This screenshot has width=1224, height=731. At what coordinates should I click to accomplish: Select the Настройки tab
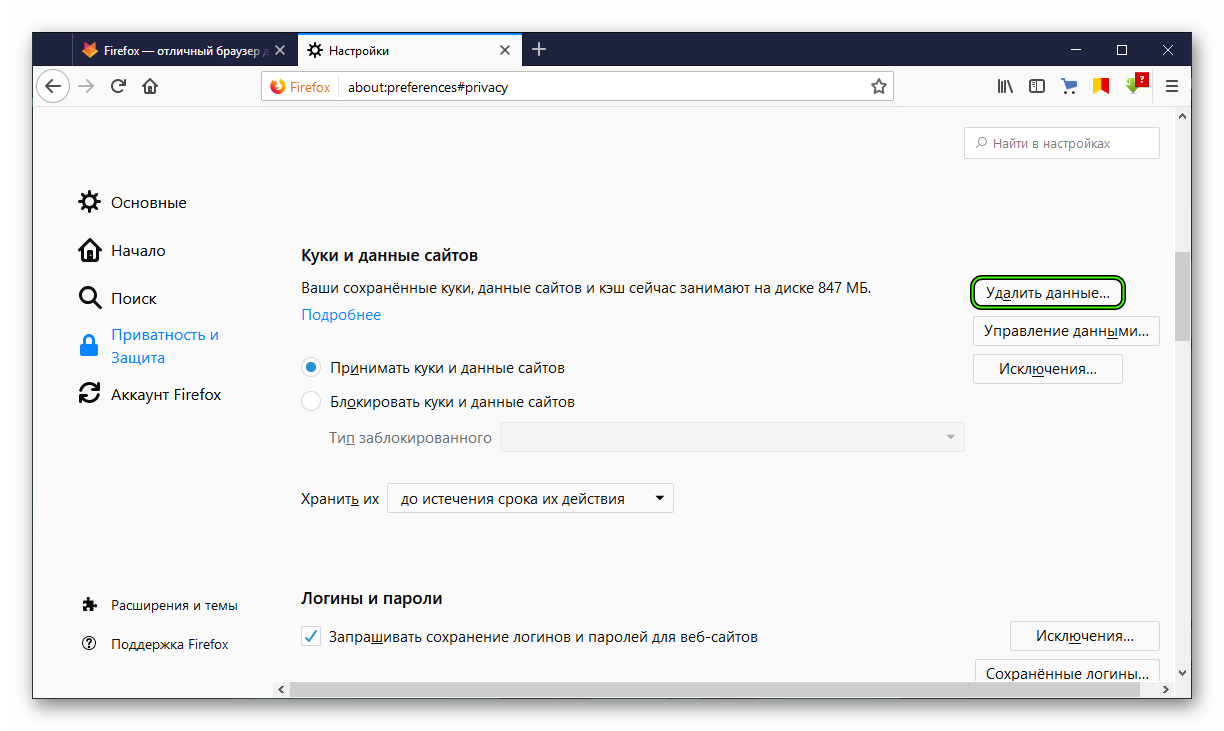(409, 50)
